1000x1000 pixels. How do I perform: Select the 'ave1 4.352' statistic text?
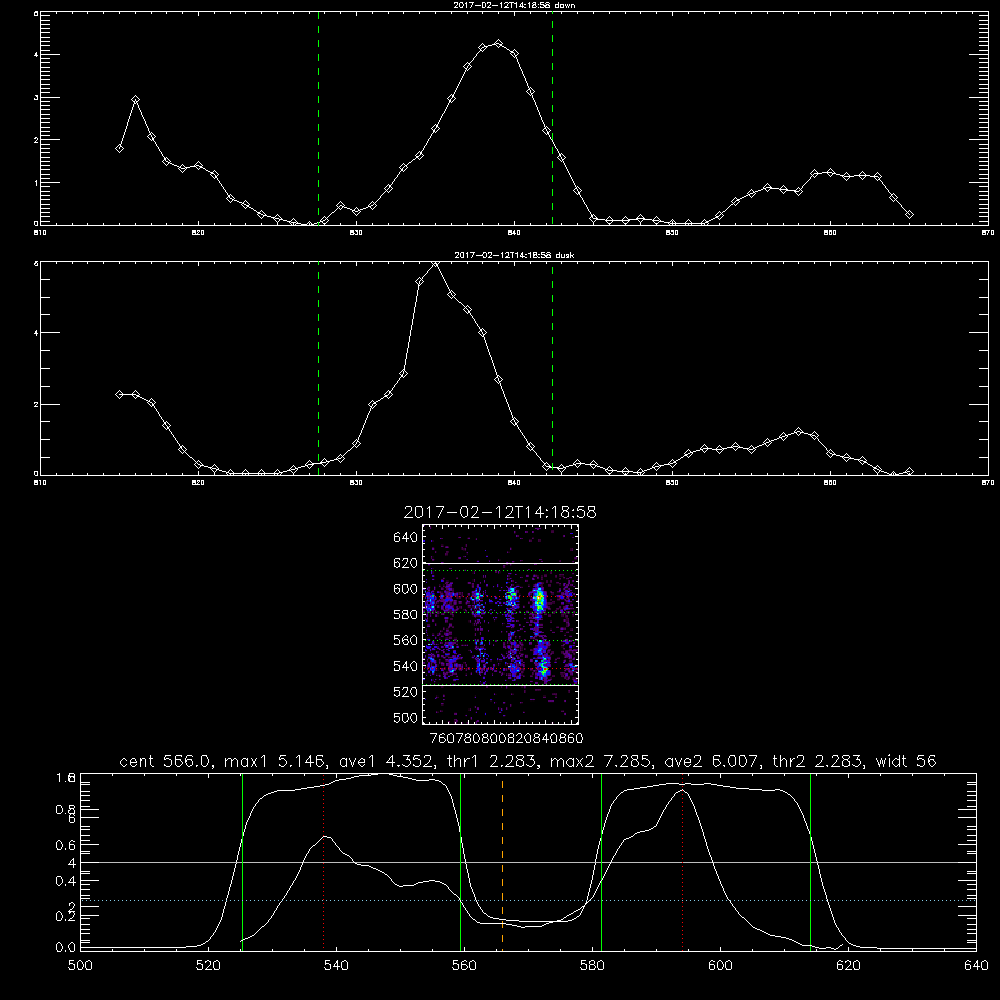tap(388, 761)
